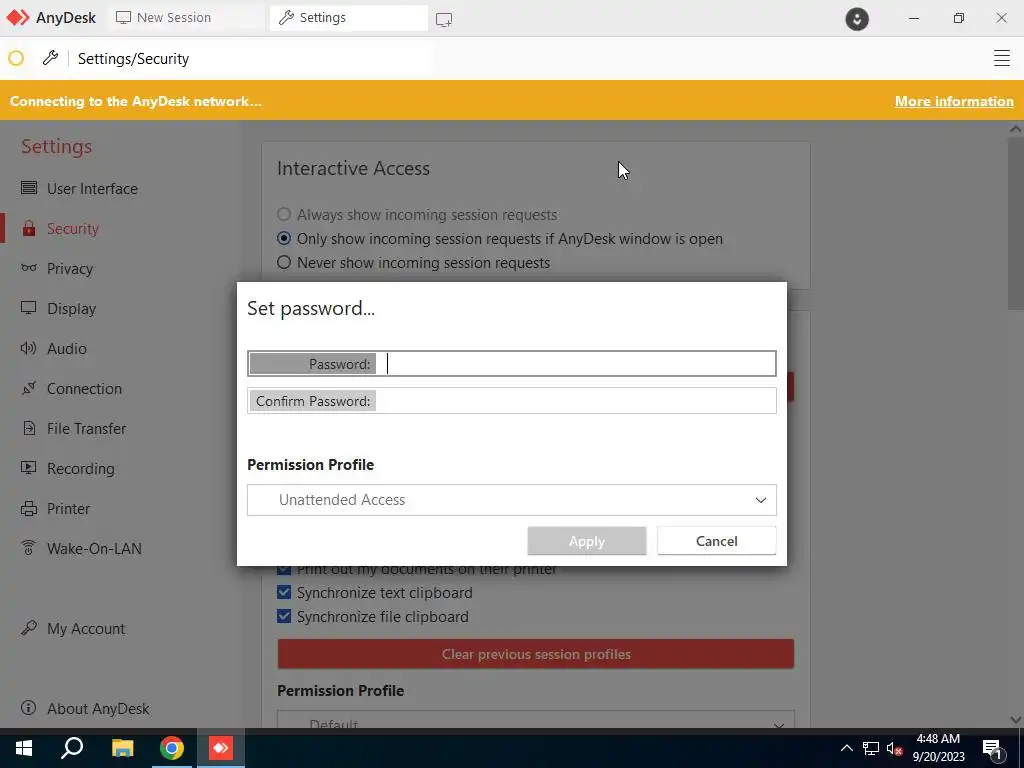Open Display settings
1024x768 pixels.
(71, 308)
